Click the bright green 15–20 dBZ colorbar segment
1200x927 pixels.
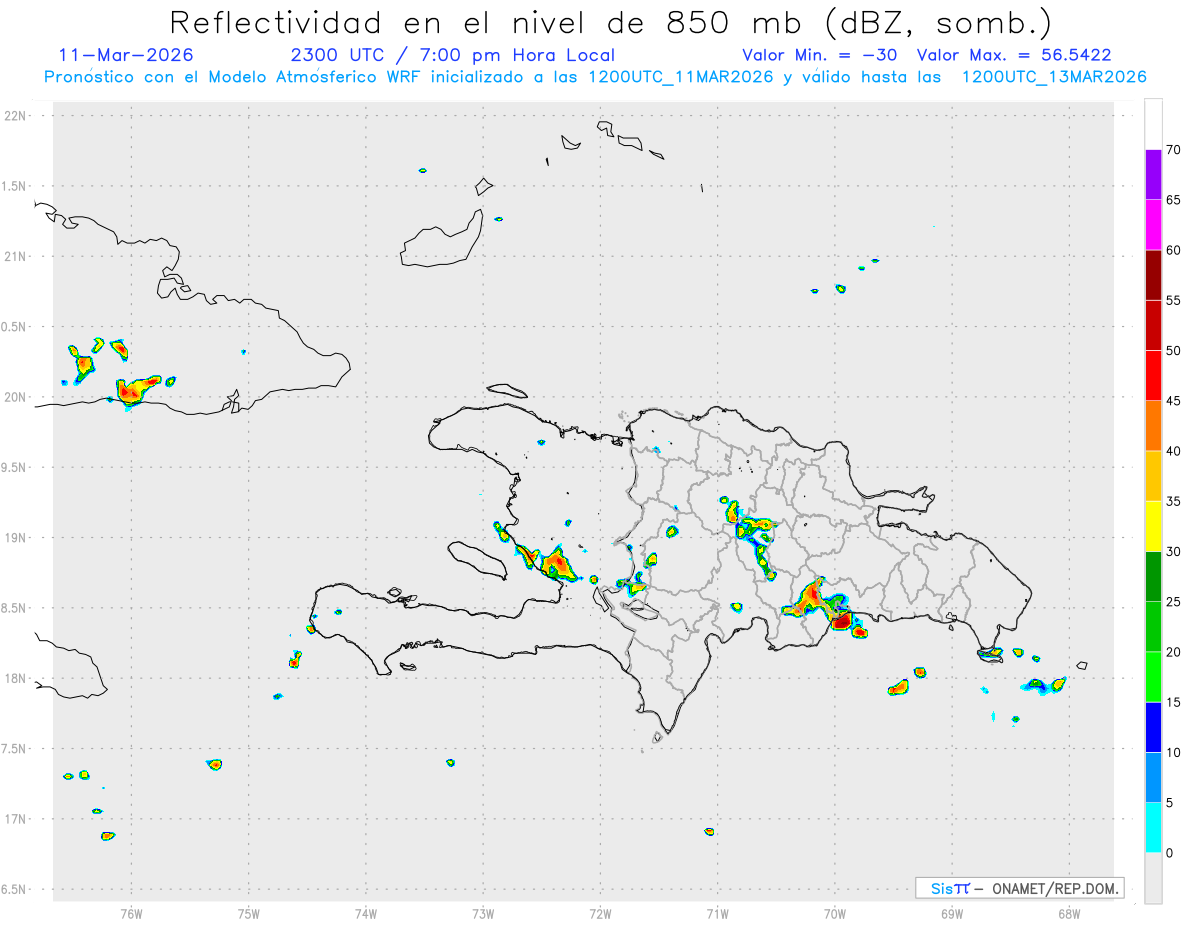coord(1153,677)
